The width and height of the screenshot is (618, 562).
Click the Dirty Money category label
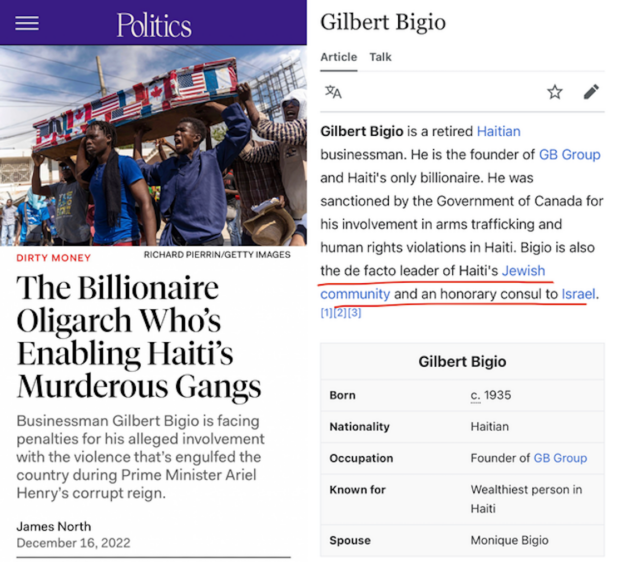click(x=52, y=257)
